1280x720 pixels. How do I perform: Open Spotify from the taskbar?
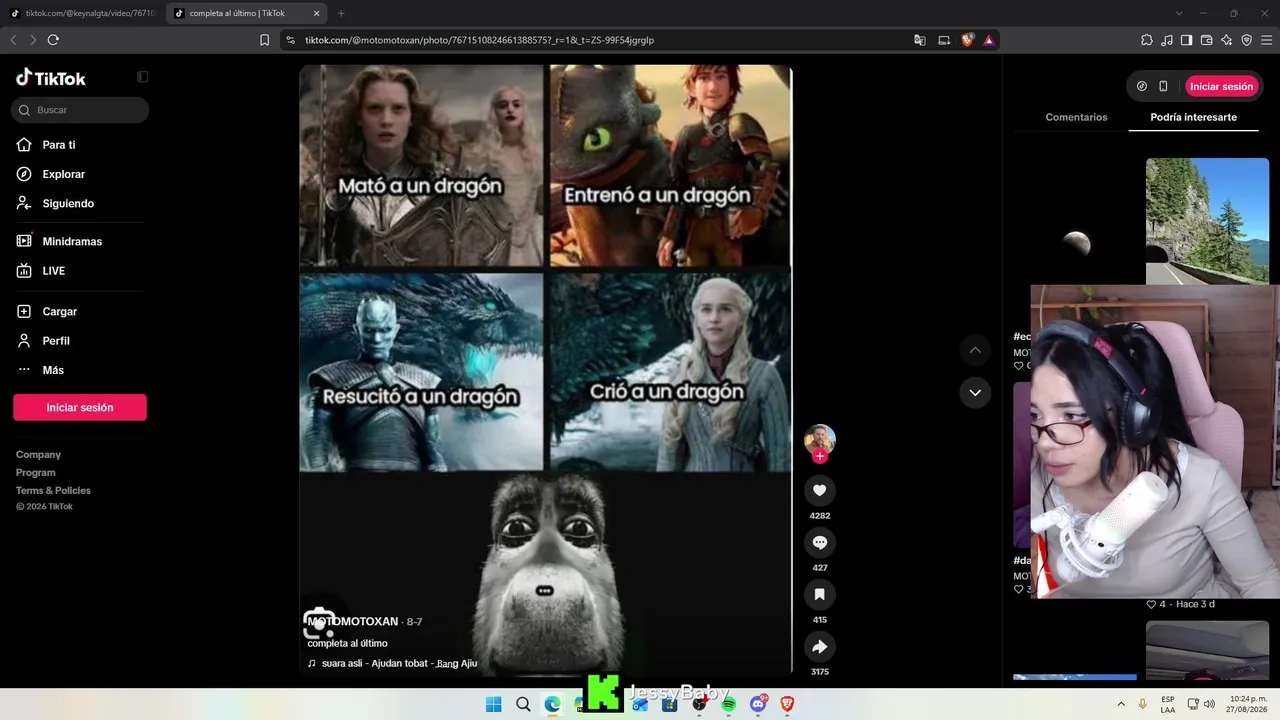pos(729,705)
